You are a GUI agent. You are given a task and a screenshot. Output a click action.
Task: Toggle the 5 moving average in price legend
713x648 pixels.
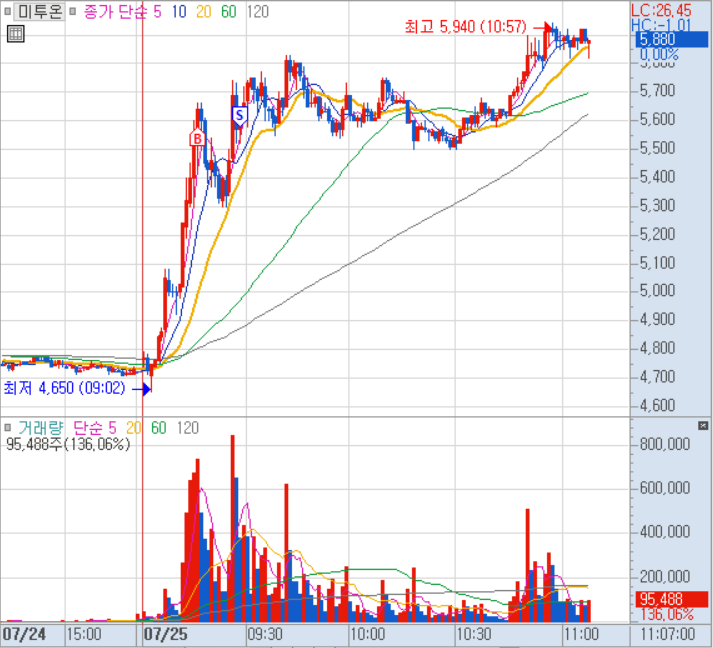click(158, 12)
